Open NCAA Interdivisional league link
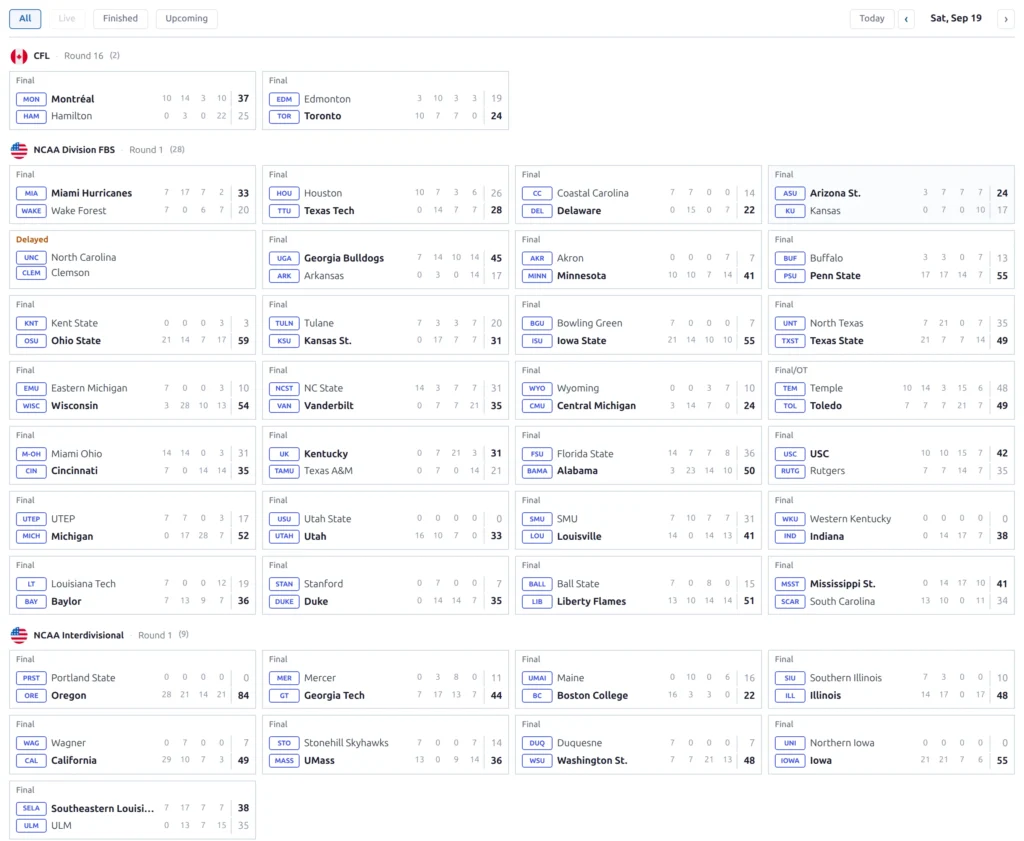Viewport: 1024px width, 841px height. (78, 635)
